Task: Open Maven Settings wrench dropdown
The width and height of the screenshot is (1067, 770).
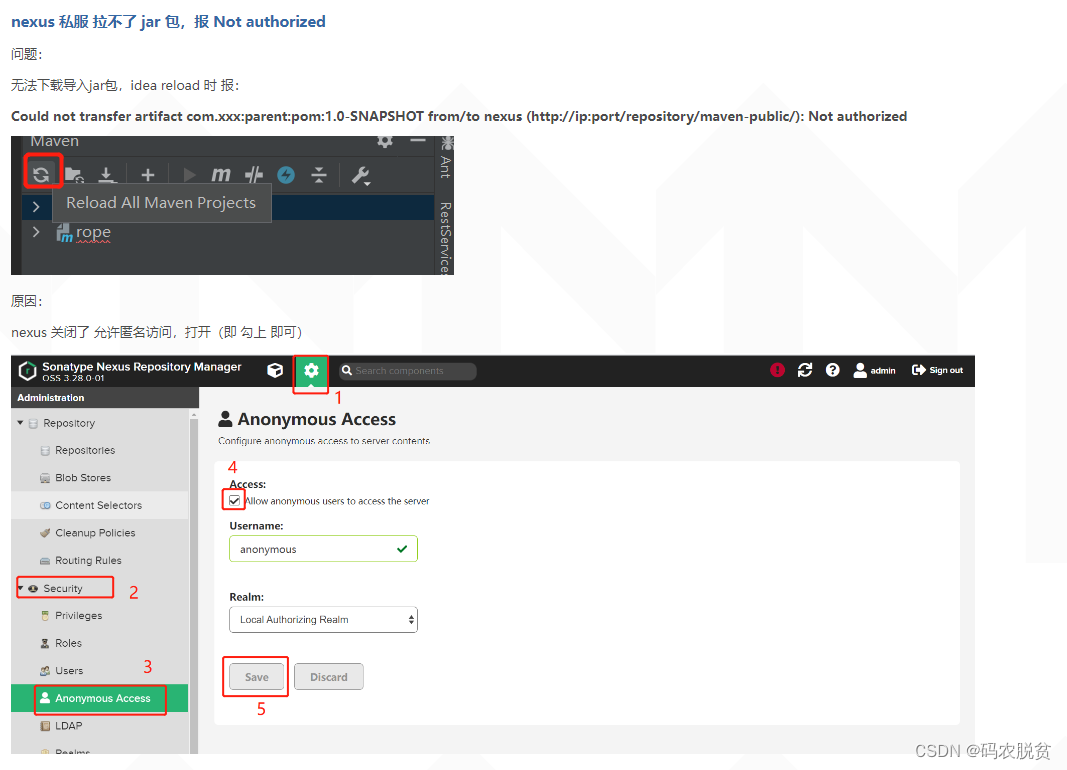Action: (x=361, y=175)
